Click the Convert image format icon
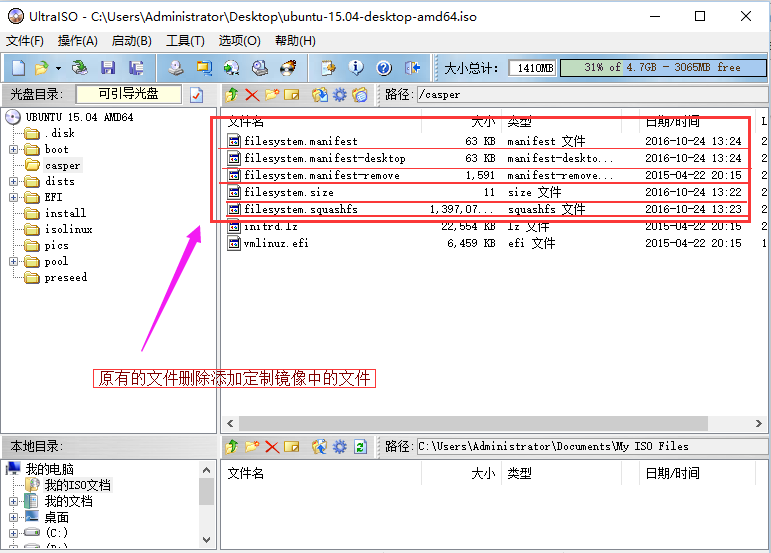Image resolution: width=771 pixels, height=553 pixels. coord(204,68)
